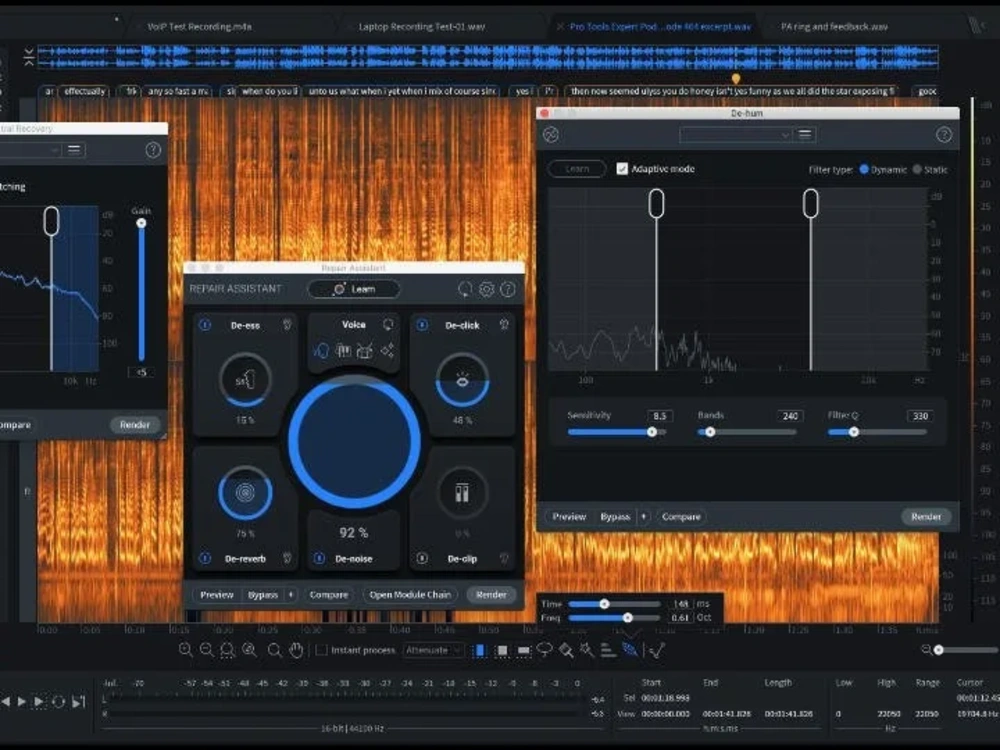Click the Repair Assistant settings gear
Viewport: 1000px width, 750px height.
[x=486, y=289]
